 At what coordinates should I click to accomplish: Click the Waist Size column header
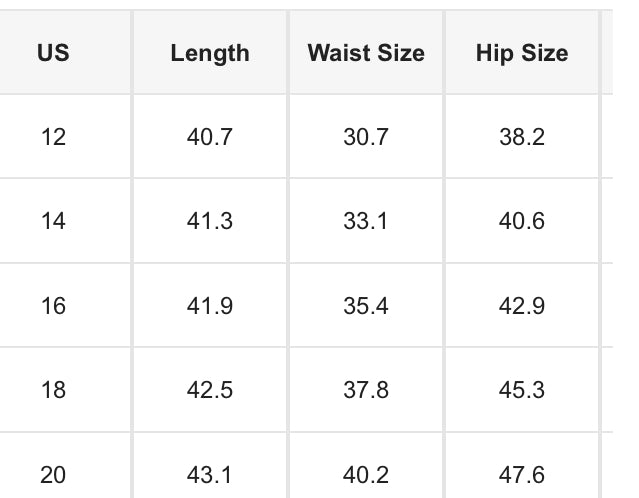pos(366,53)
